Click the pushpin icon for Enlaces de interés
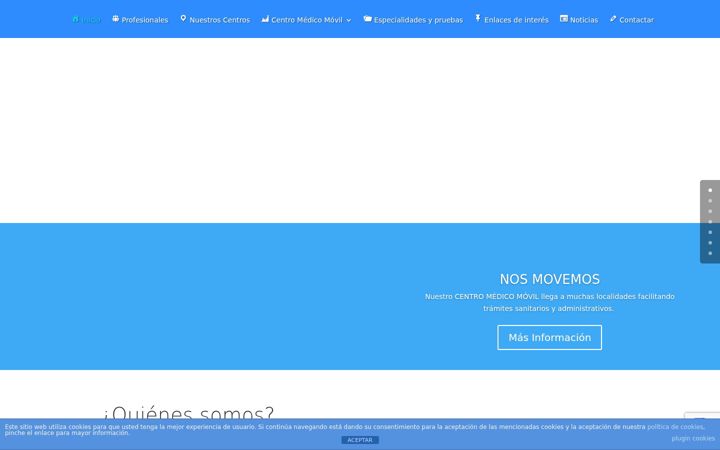The height and width of the screenshot is (450, 720). click(x=478, y=18)
